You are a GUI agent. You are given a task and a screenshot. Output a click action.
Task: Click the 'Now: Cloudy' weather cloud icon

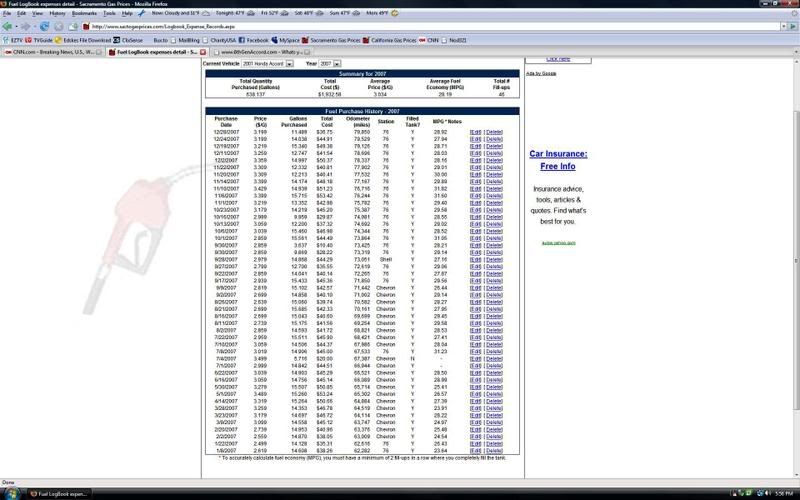click(x=206, y=13)
